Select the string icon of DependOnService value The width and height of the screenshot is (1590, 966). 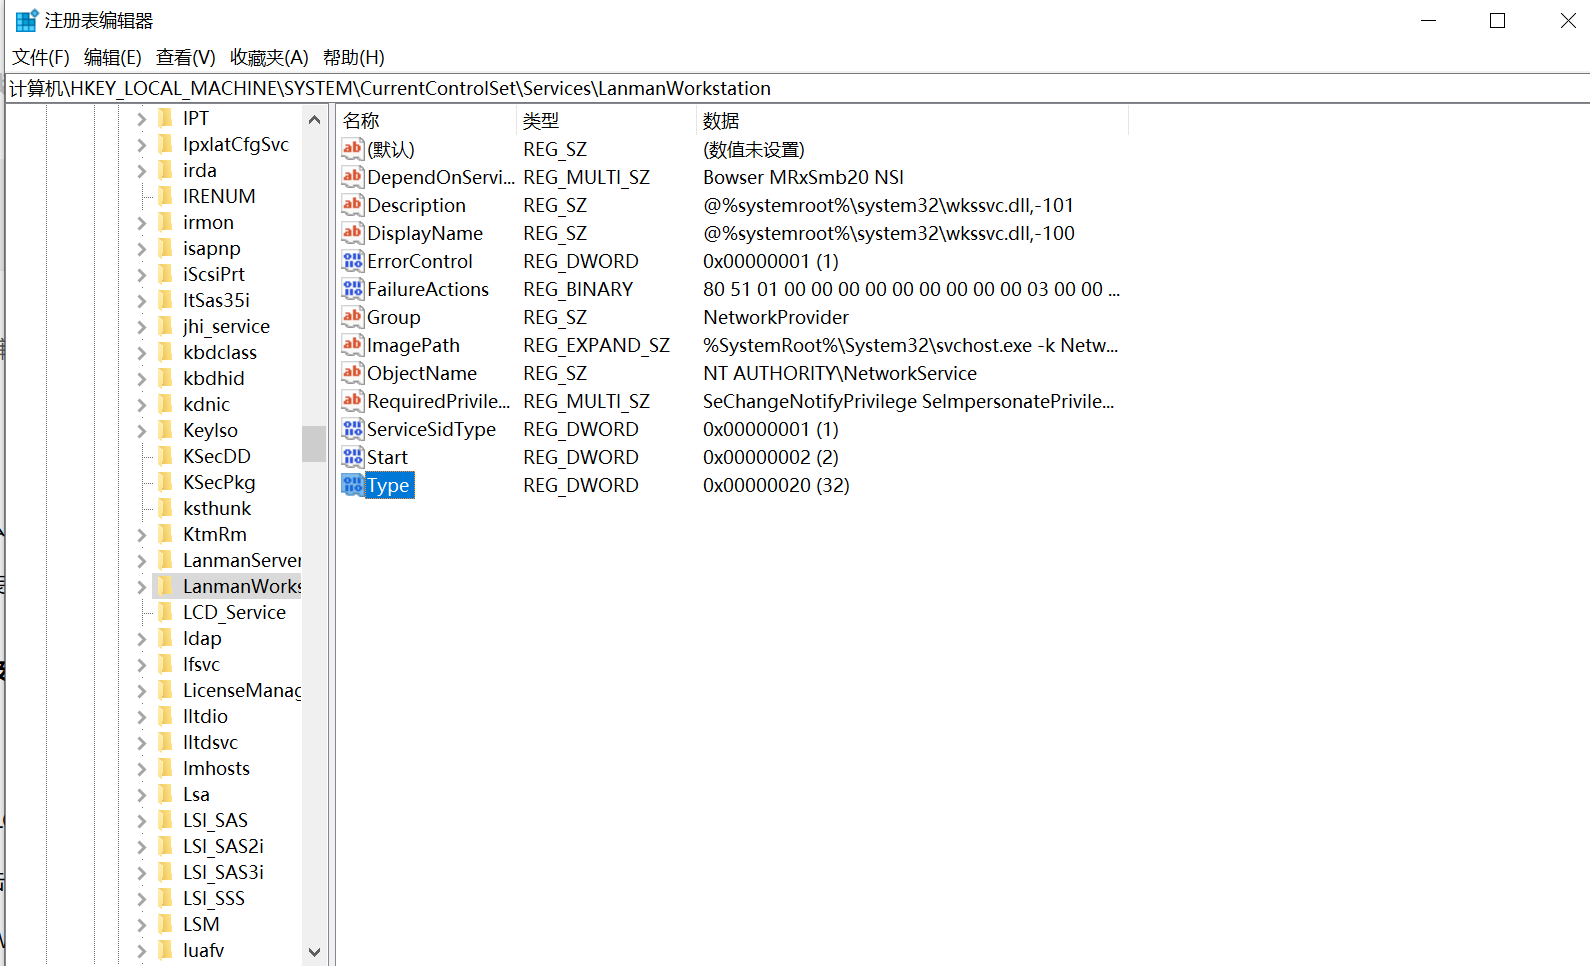pos(352,177)
